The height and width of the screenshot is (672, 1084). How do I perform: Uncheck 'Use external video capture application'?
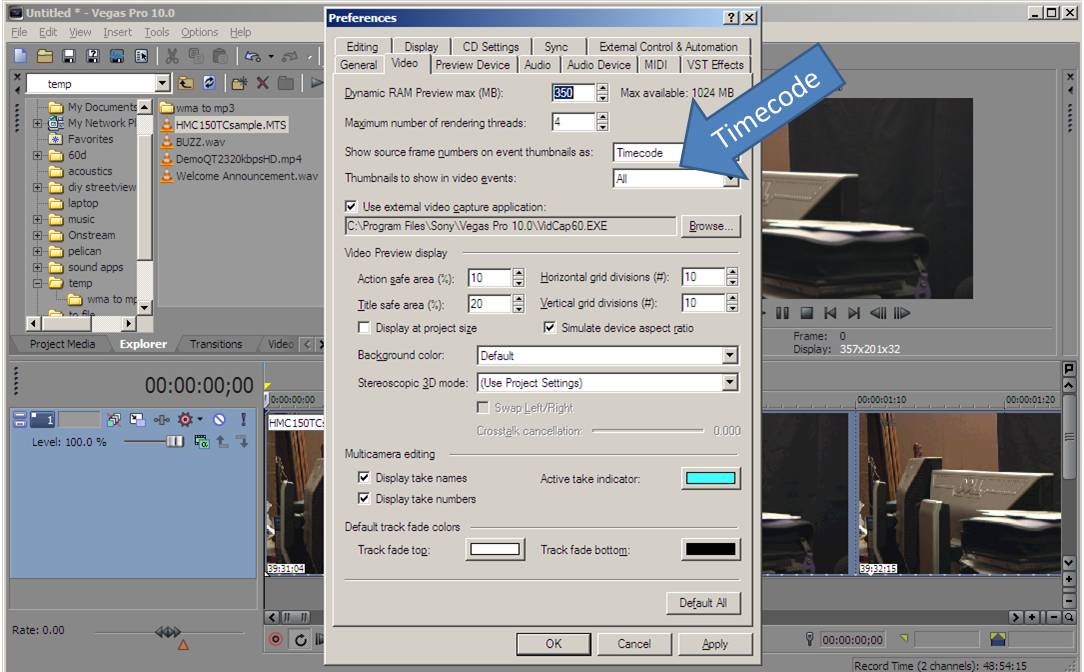click(351, 206)
